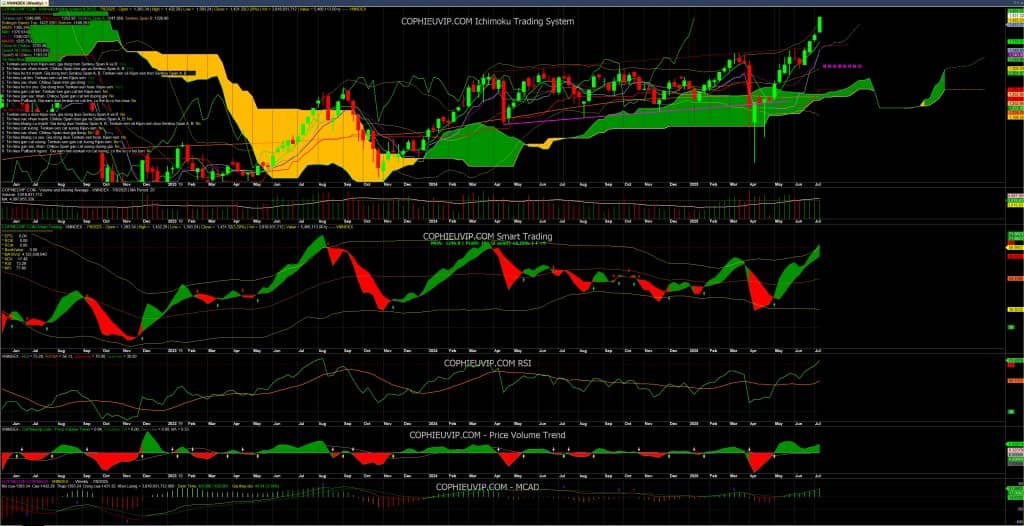This screenshot has width=1024, height=526.
Task: Click the latest July candle at the chart top
Action: (820, 24)
